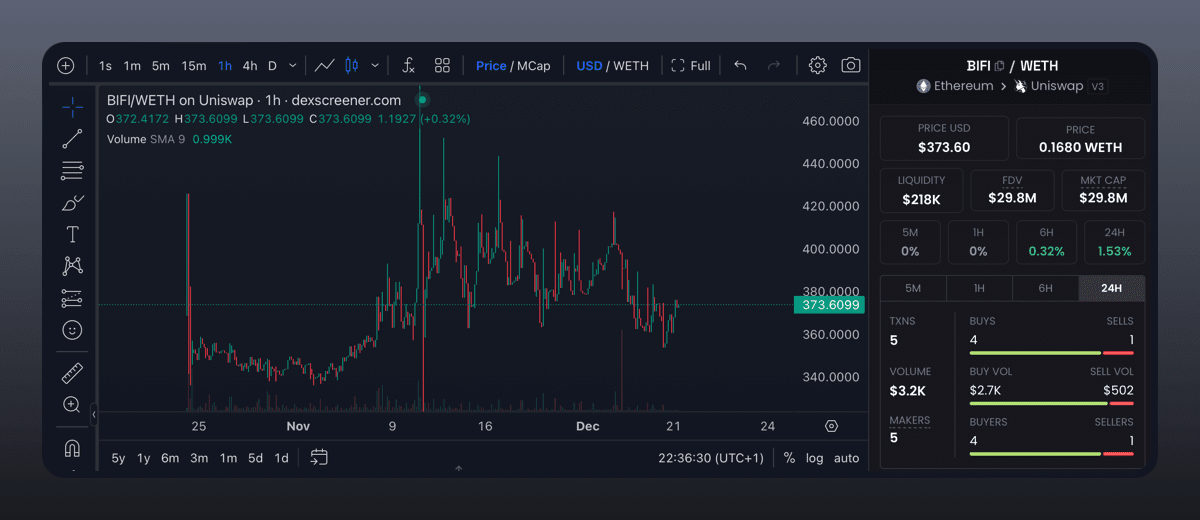Open the go-to-date calendar picker
Image resolution: width=1200 pixels, height=520 pixels.
click(319, 458)
